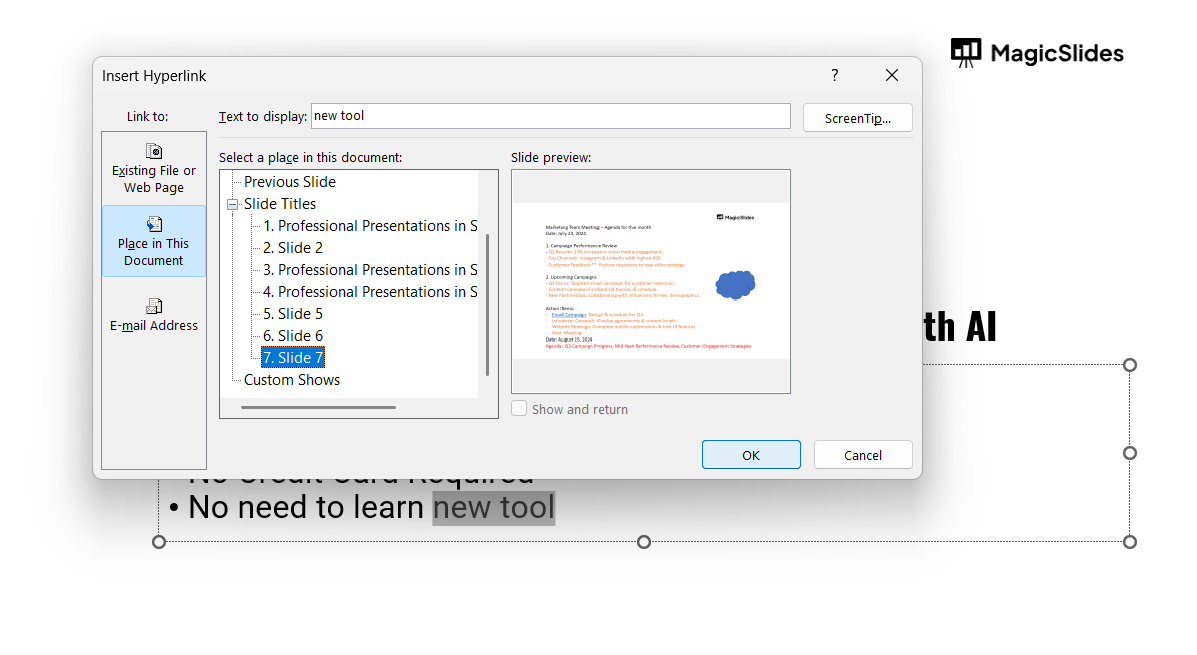Screen dimensions: 1197x655
Task: Click the vertical scrollbar of the place list
Action: (487, 305)
